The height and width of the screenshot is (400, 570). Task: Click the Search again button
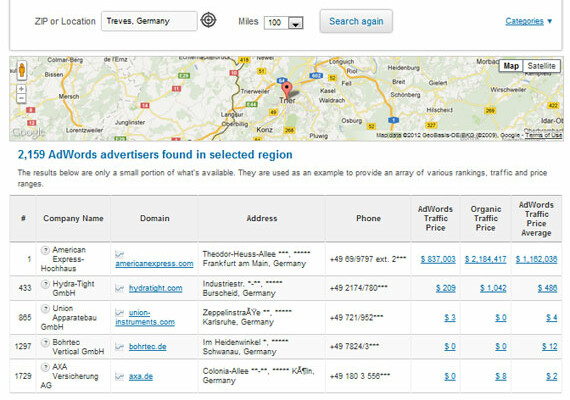(x=356, y=21)
